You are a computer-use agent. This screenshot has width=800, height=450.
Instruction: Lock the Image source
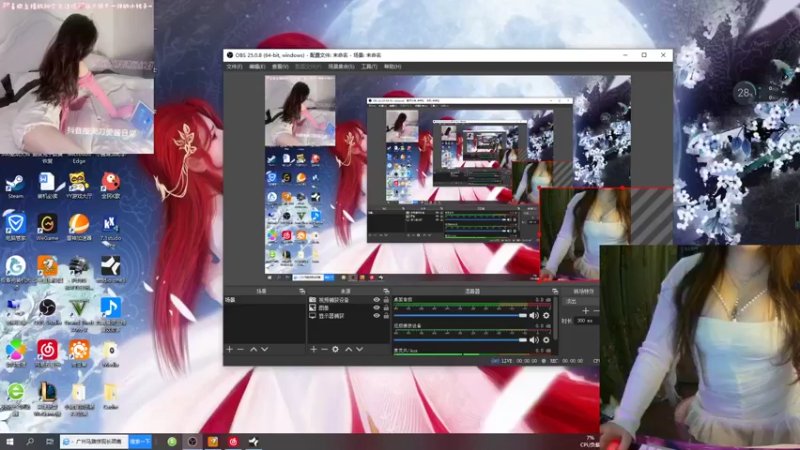coord(386,308)
